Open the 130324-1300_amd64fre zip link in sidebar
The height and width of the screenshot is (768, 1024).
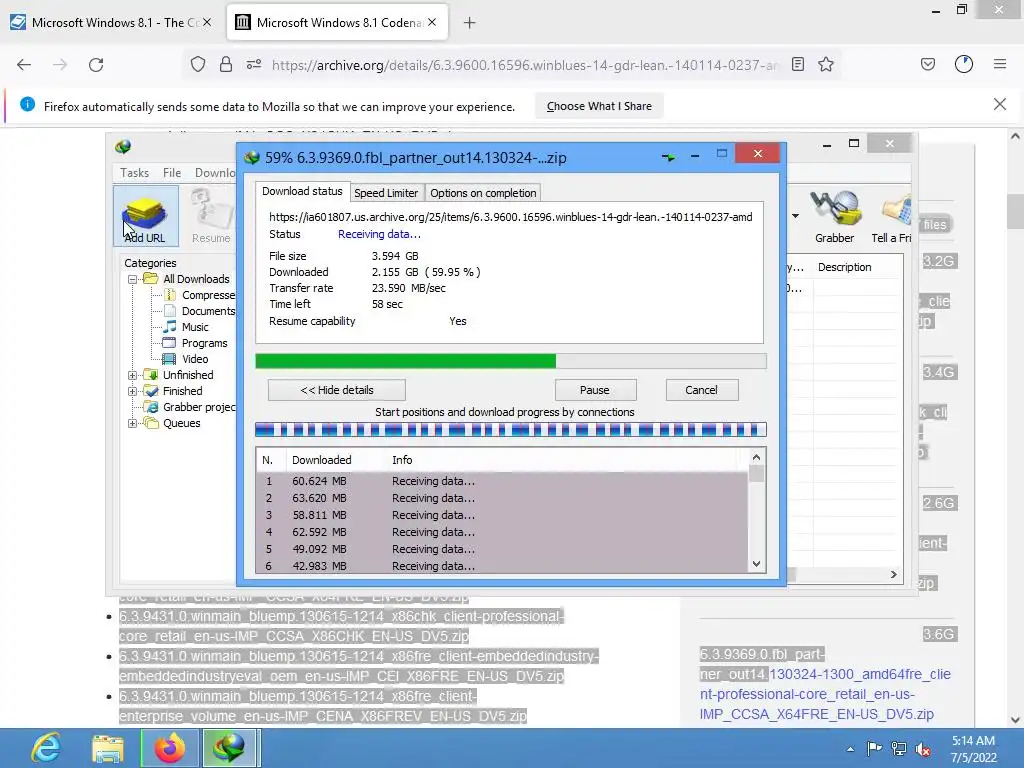point(826,694)
